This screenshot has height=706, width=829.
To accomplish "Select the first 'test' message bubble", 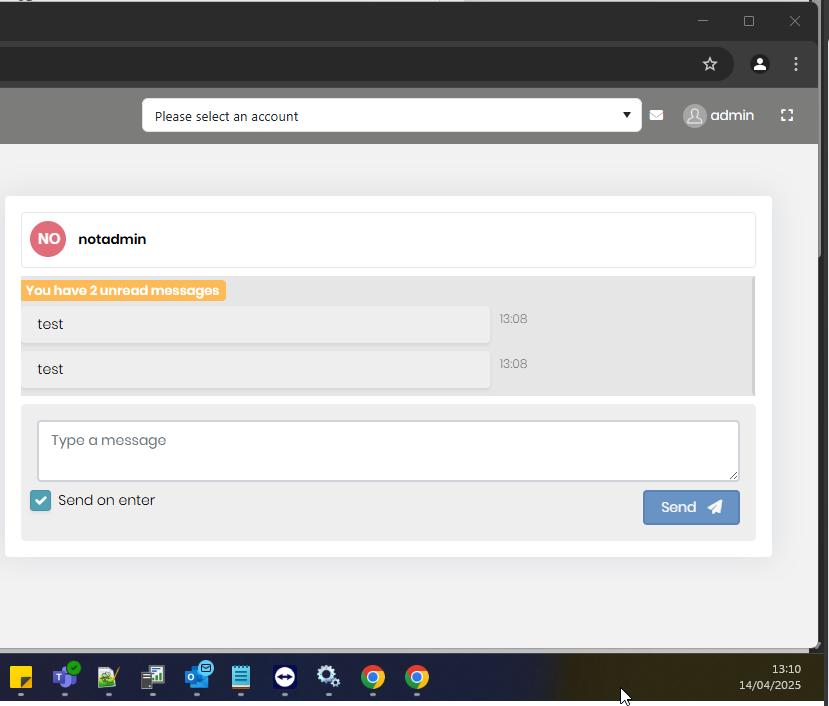I will click(255, 324).
